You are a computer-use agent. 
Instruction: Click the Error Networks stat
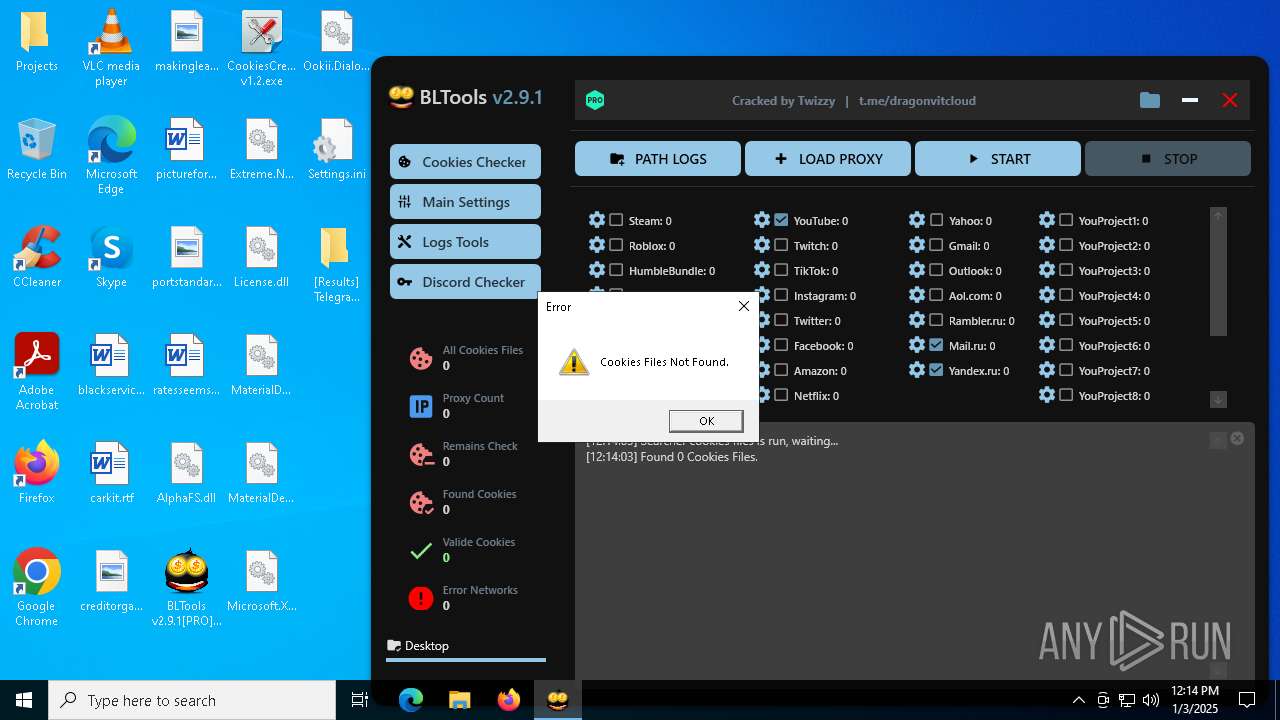pyautogui.click(x=464, y=598)
